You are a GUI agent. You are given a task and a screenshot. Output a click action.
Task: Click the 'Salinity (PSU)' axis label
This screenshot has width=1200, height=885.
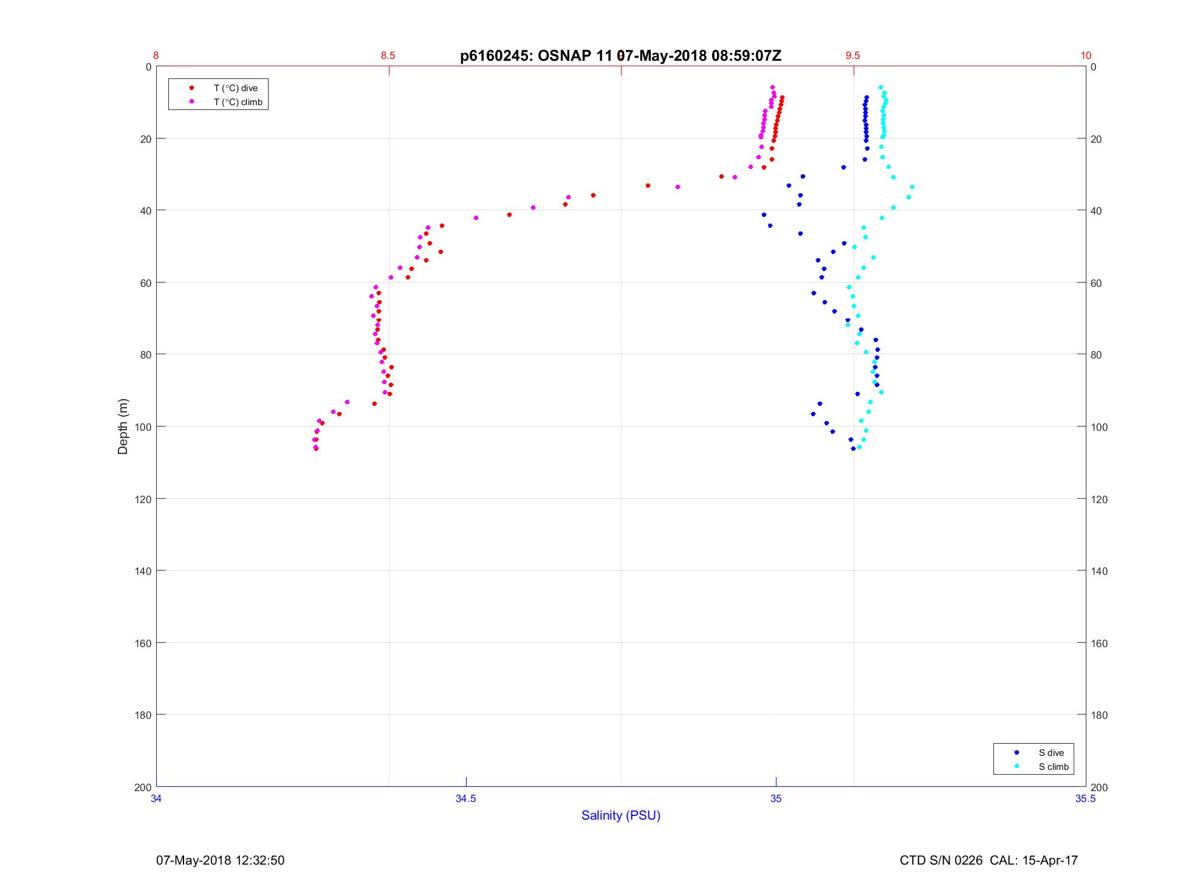click(x=621, y=816)
